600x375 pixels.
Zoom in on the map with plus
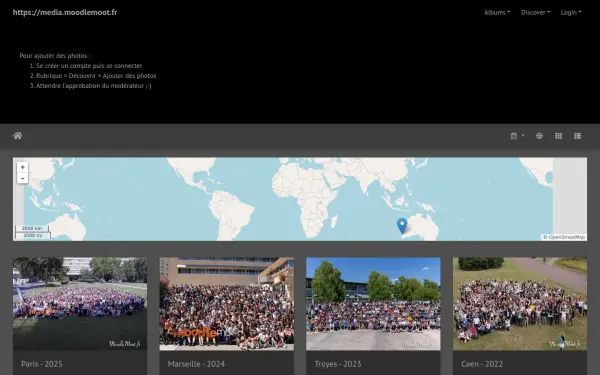click(x=23, y=167)
